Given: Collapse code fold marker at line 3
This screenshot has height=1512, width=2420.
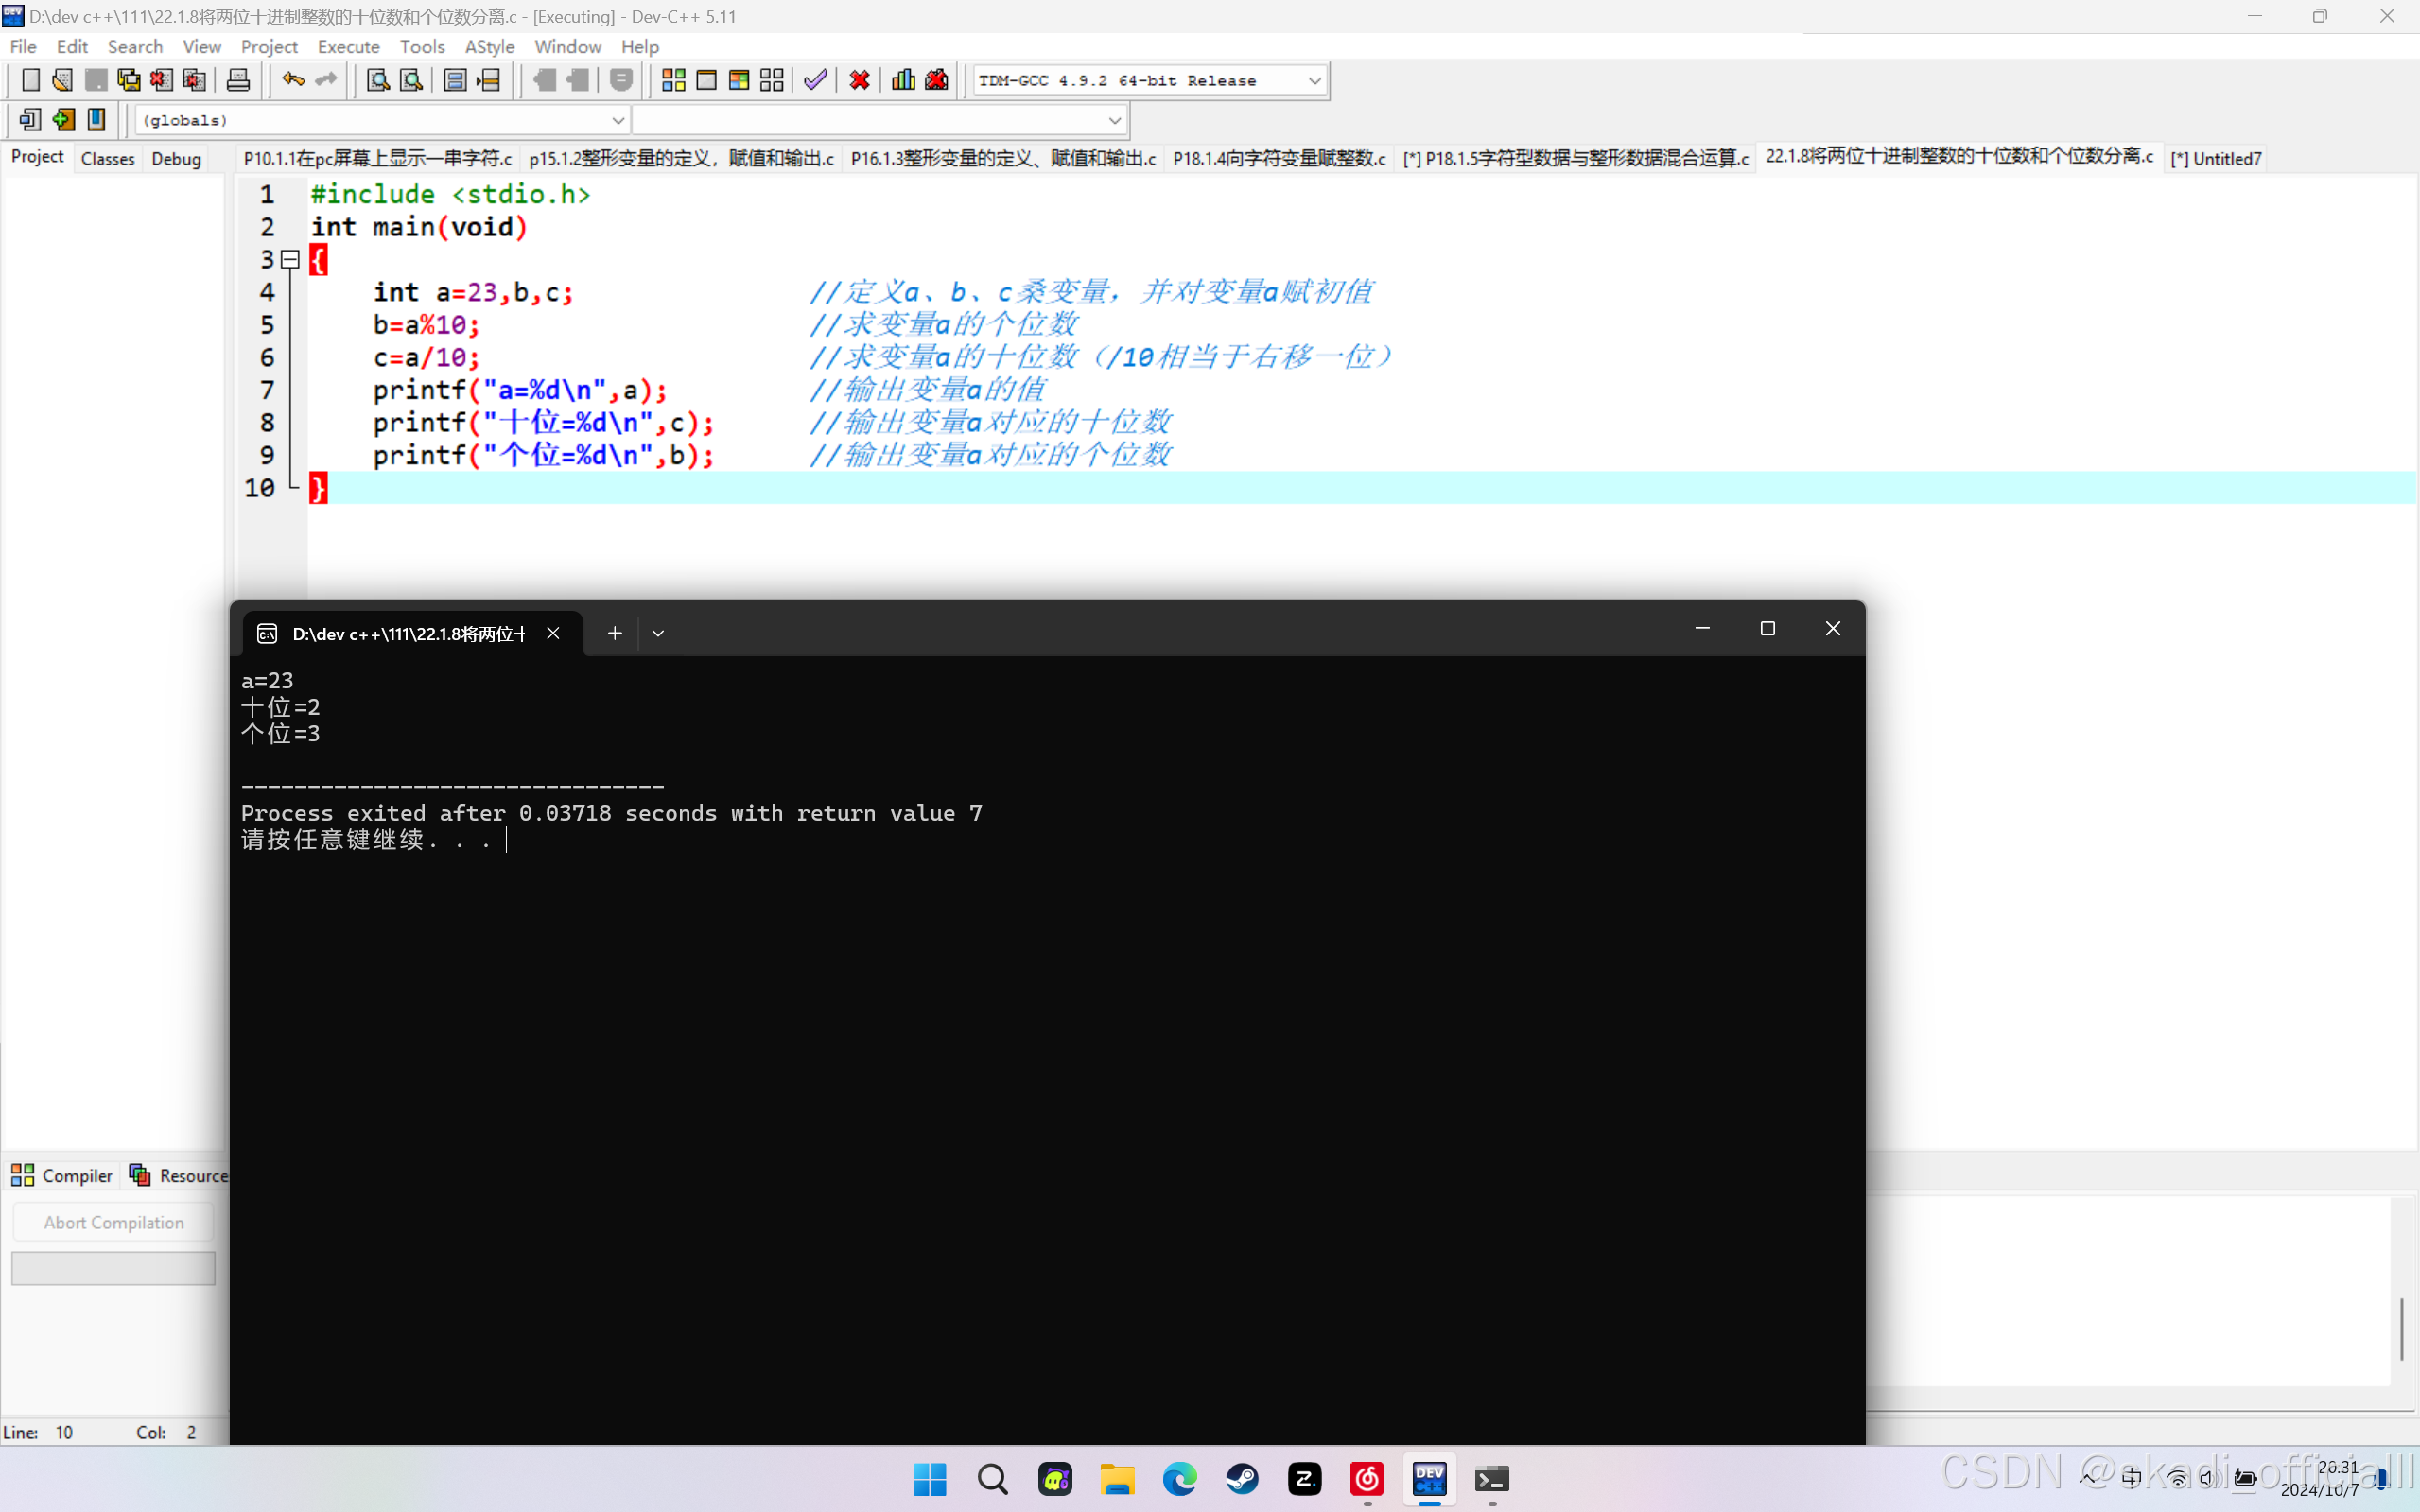Looking at the screenshot, I should click(x=290, y=260).
